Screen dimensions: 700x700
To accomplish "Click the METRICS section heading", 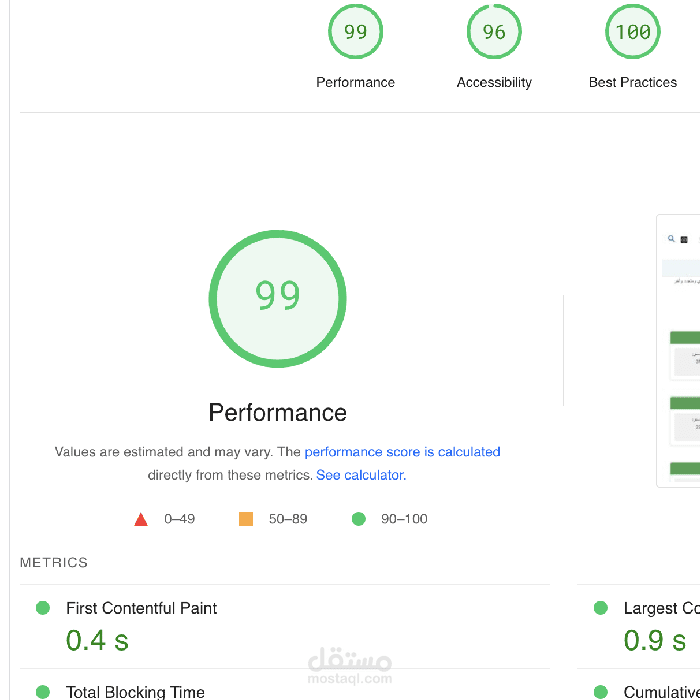I will pyautogui.click(x=54, y=562).
